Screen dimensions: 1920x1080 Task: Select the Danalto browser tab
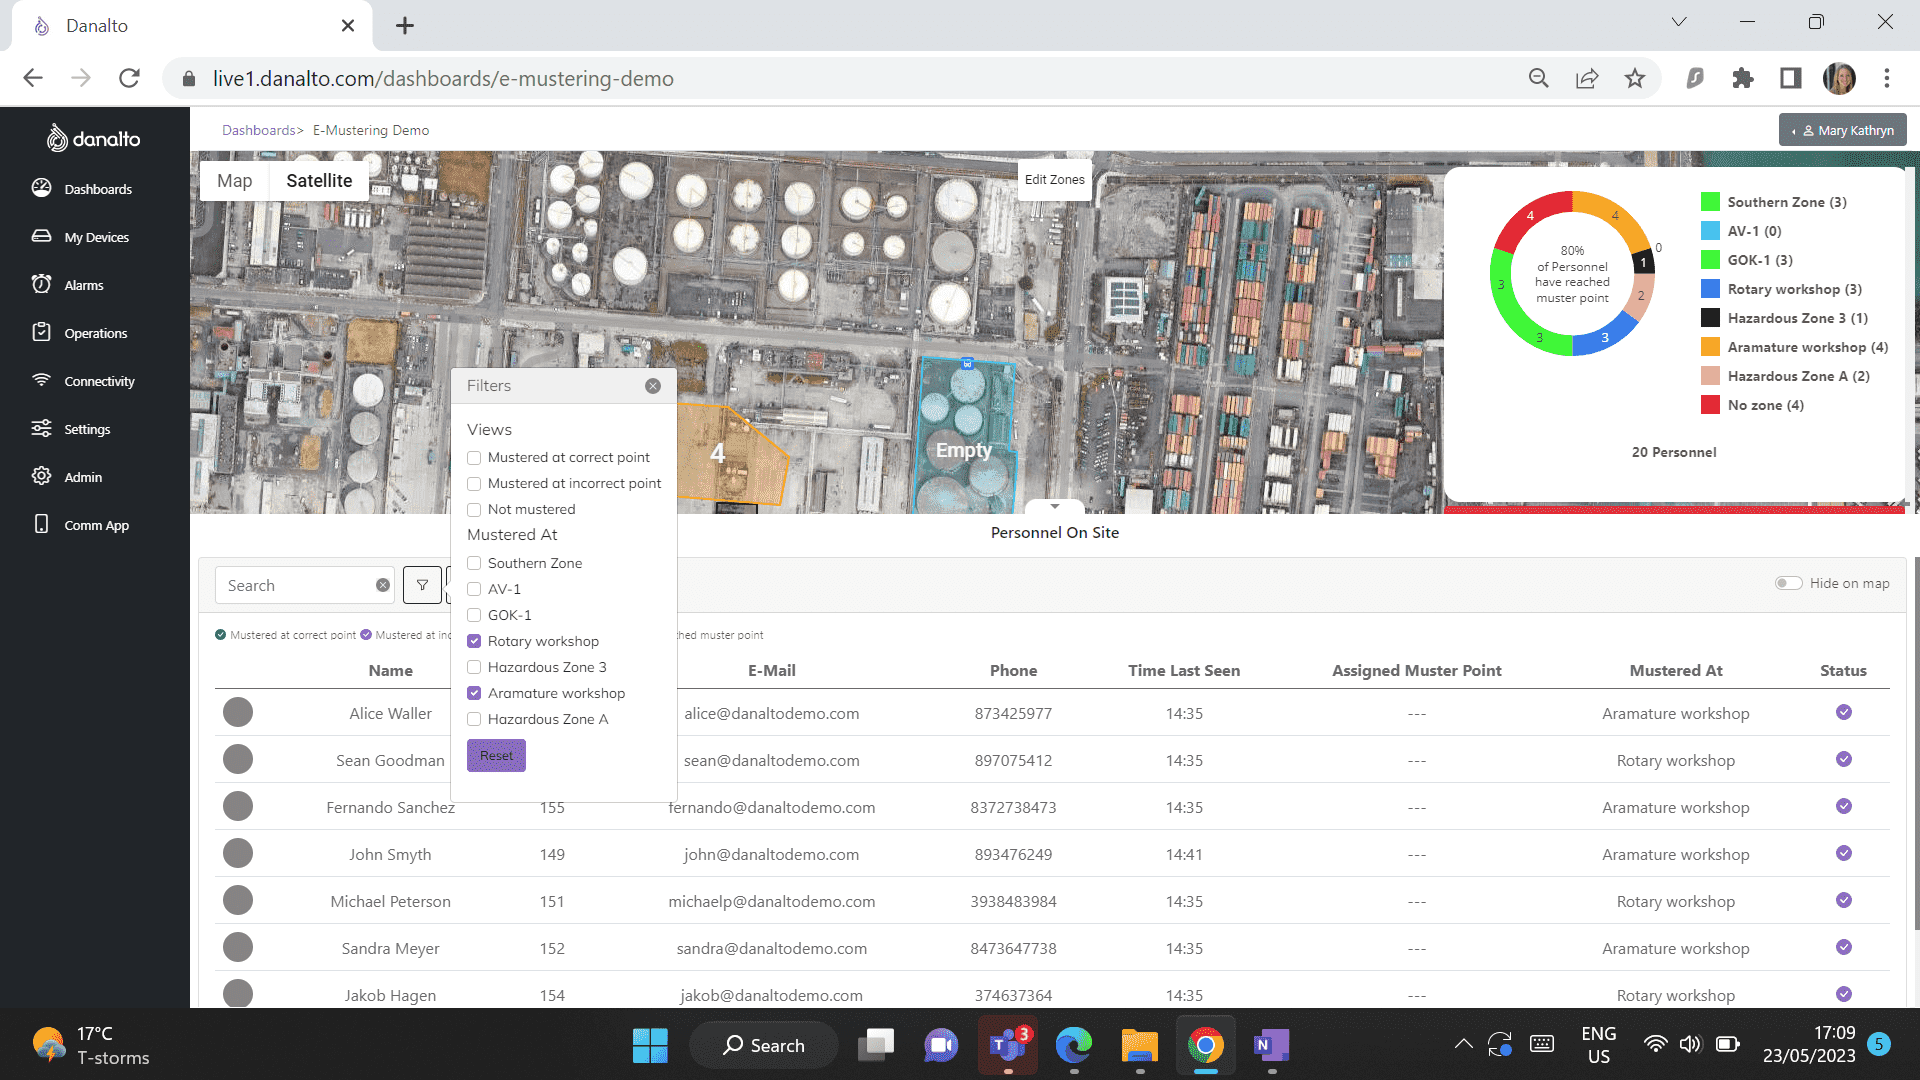(190, 26)
